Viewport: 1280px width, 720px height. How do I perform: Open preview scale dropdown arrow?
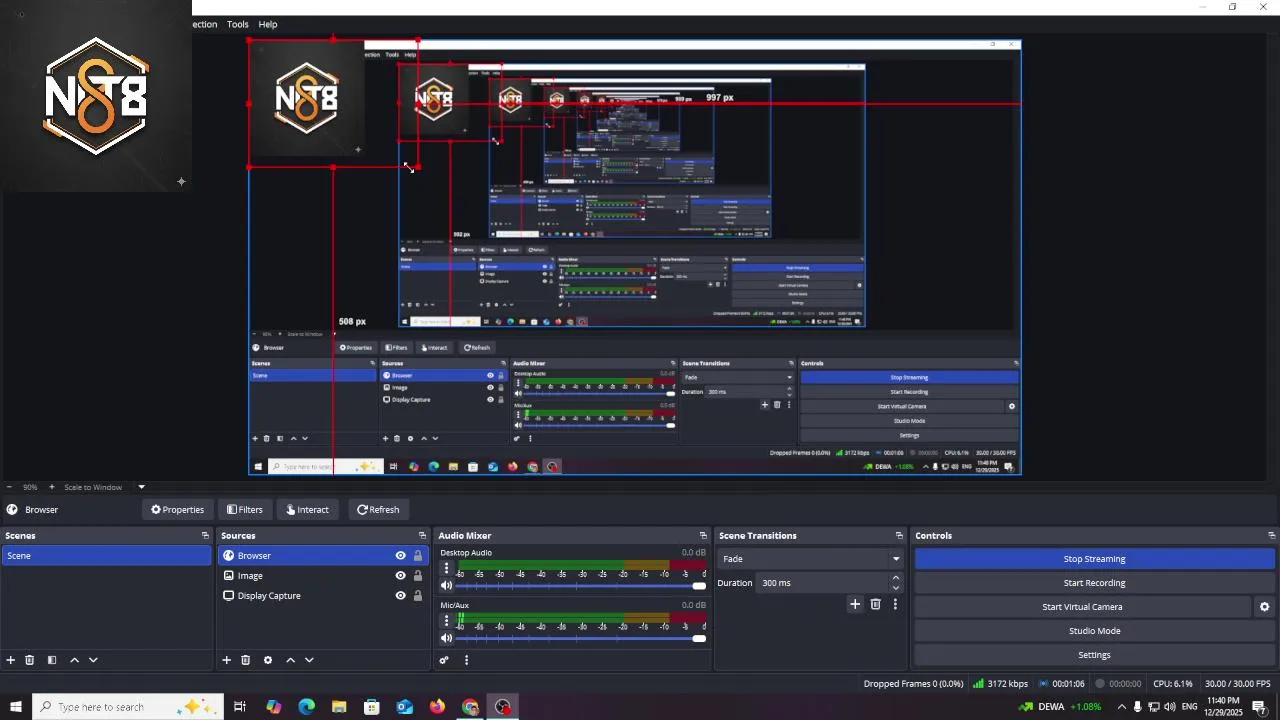click(x=141, y=487)
